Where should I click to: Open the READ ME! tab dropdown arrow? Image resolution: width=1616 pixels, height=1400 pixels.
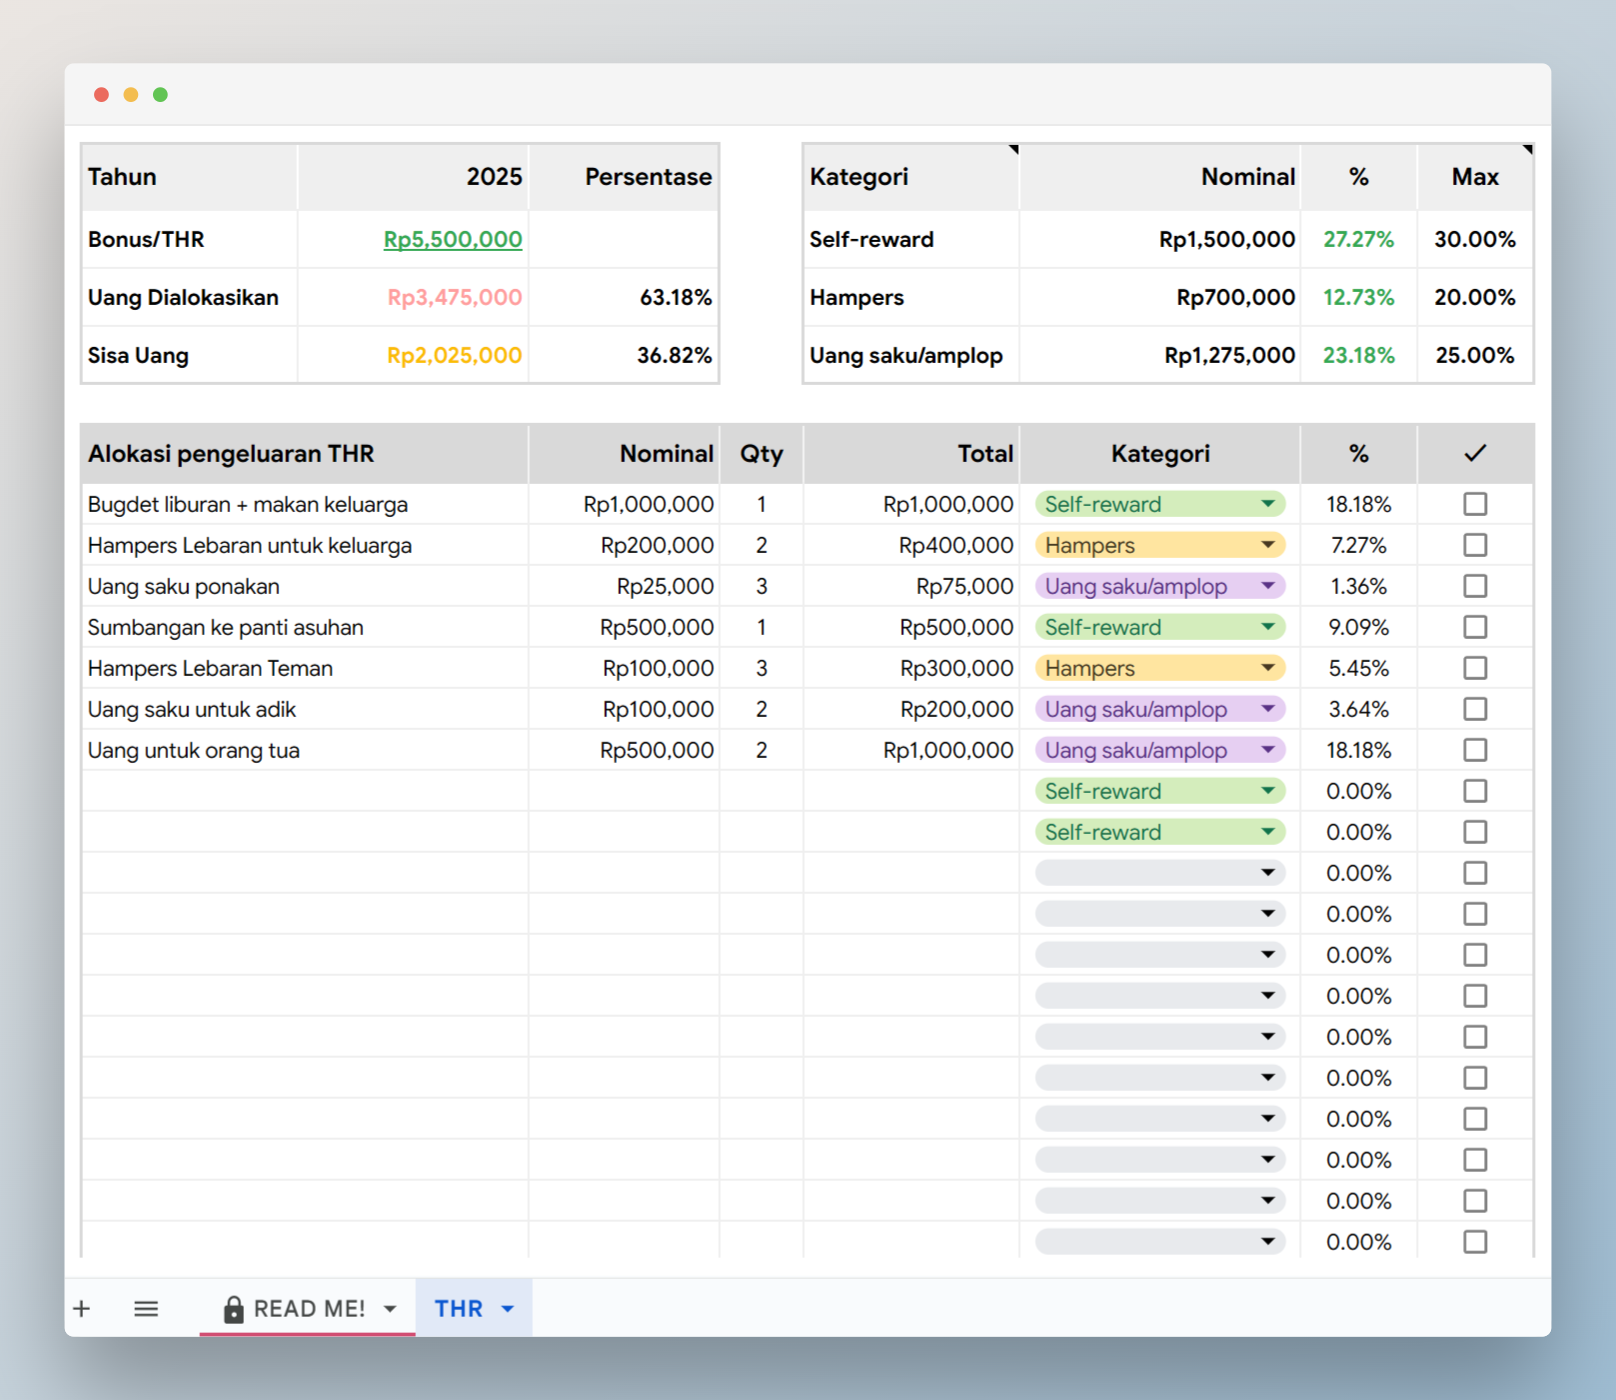click(390, 1309)
